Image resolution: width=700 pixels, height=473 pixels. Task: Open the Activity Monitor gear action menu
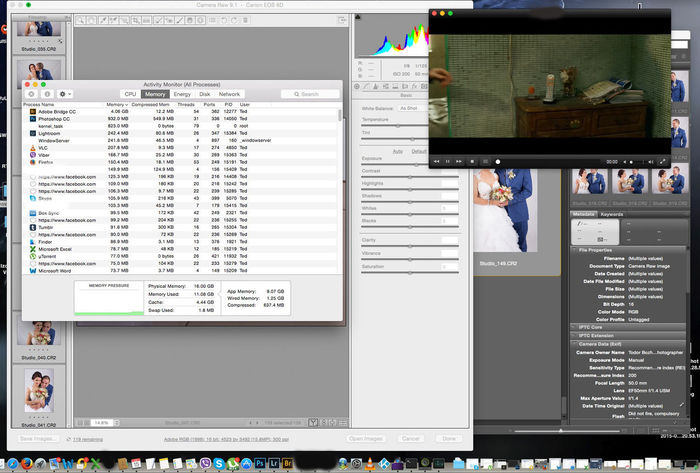(66, 93)
